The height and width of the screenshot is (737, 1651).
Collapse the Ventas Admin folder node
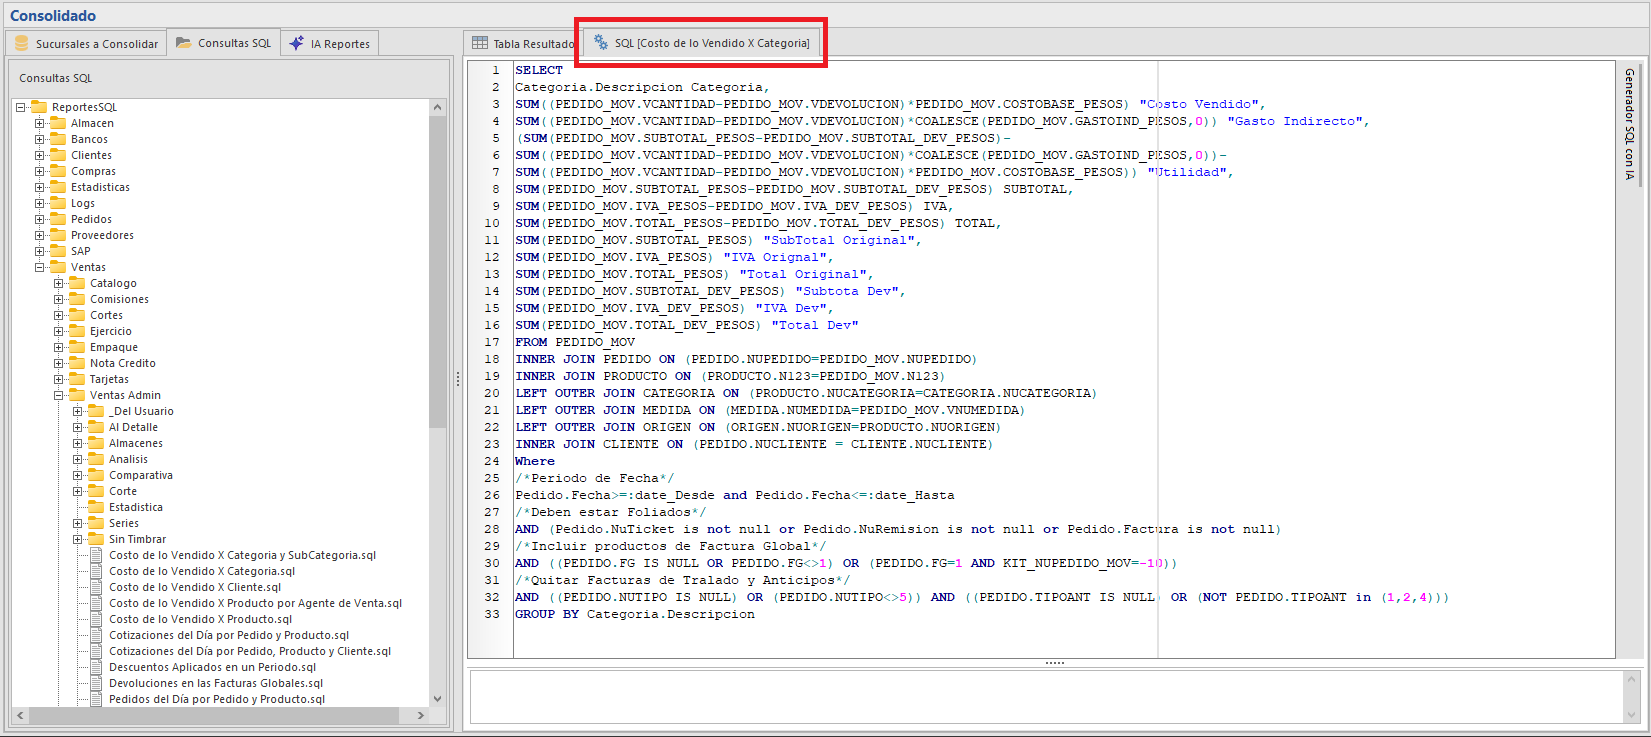coord(58,395)
